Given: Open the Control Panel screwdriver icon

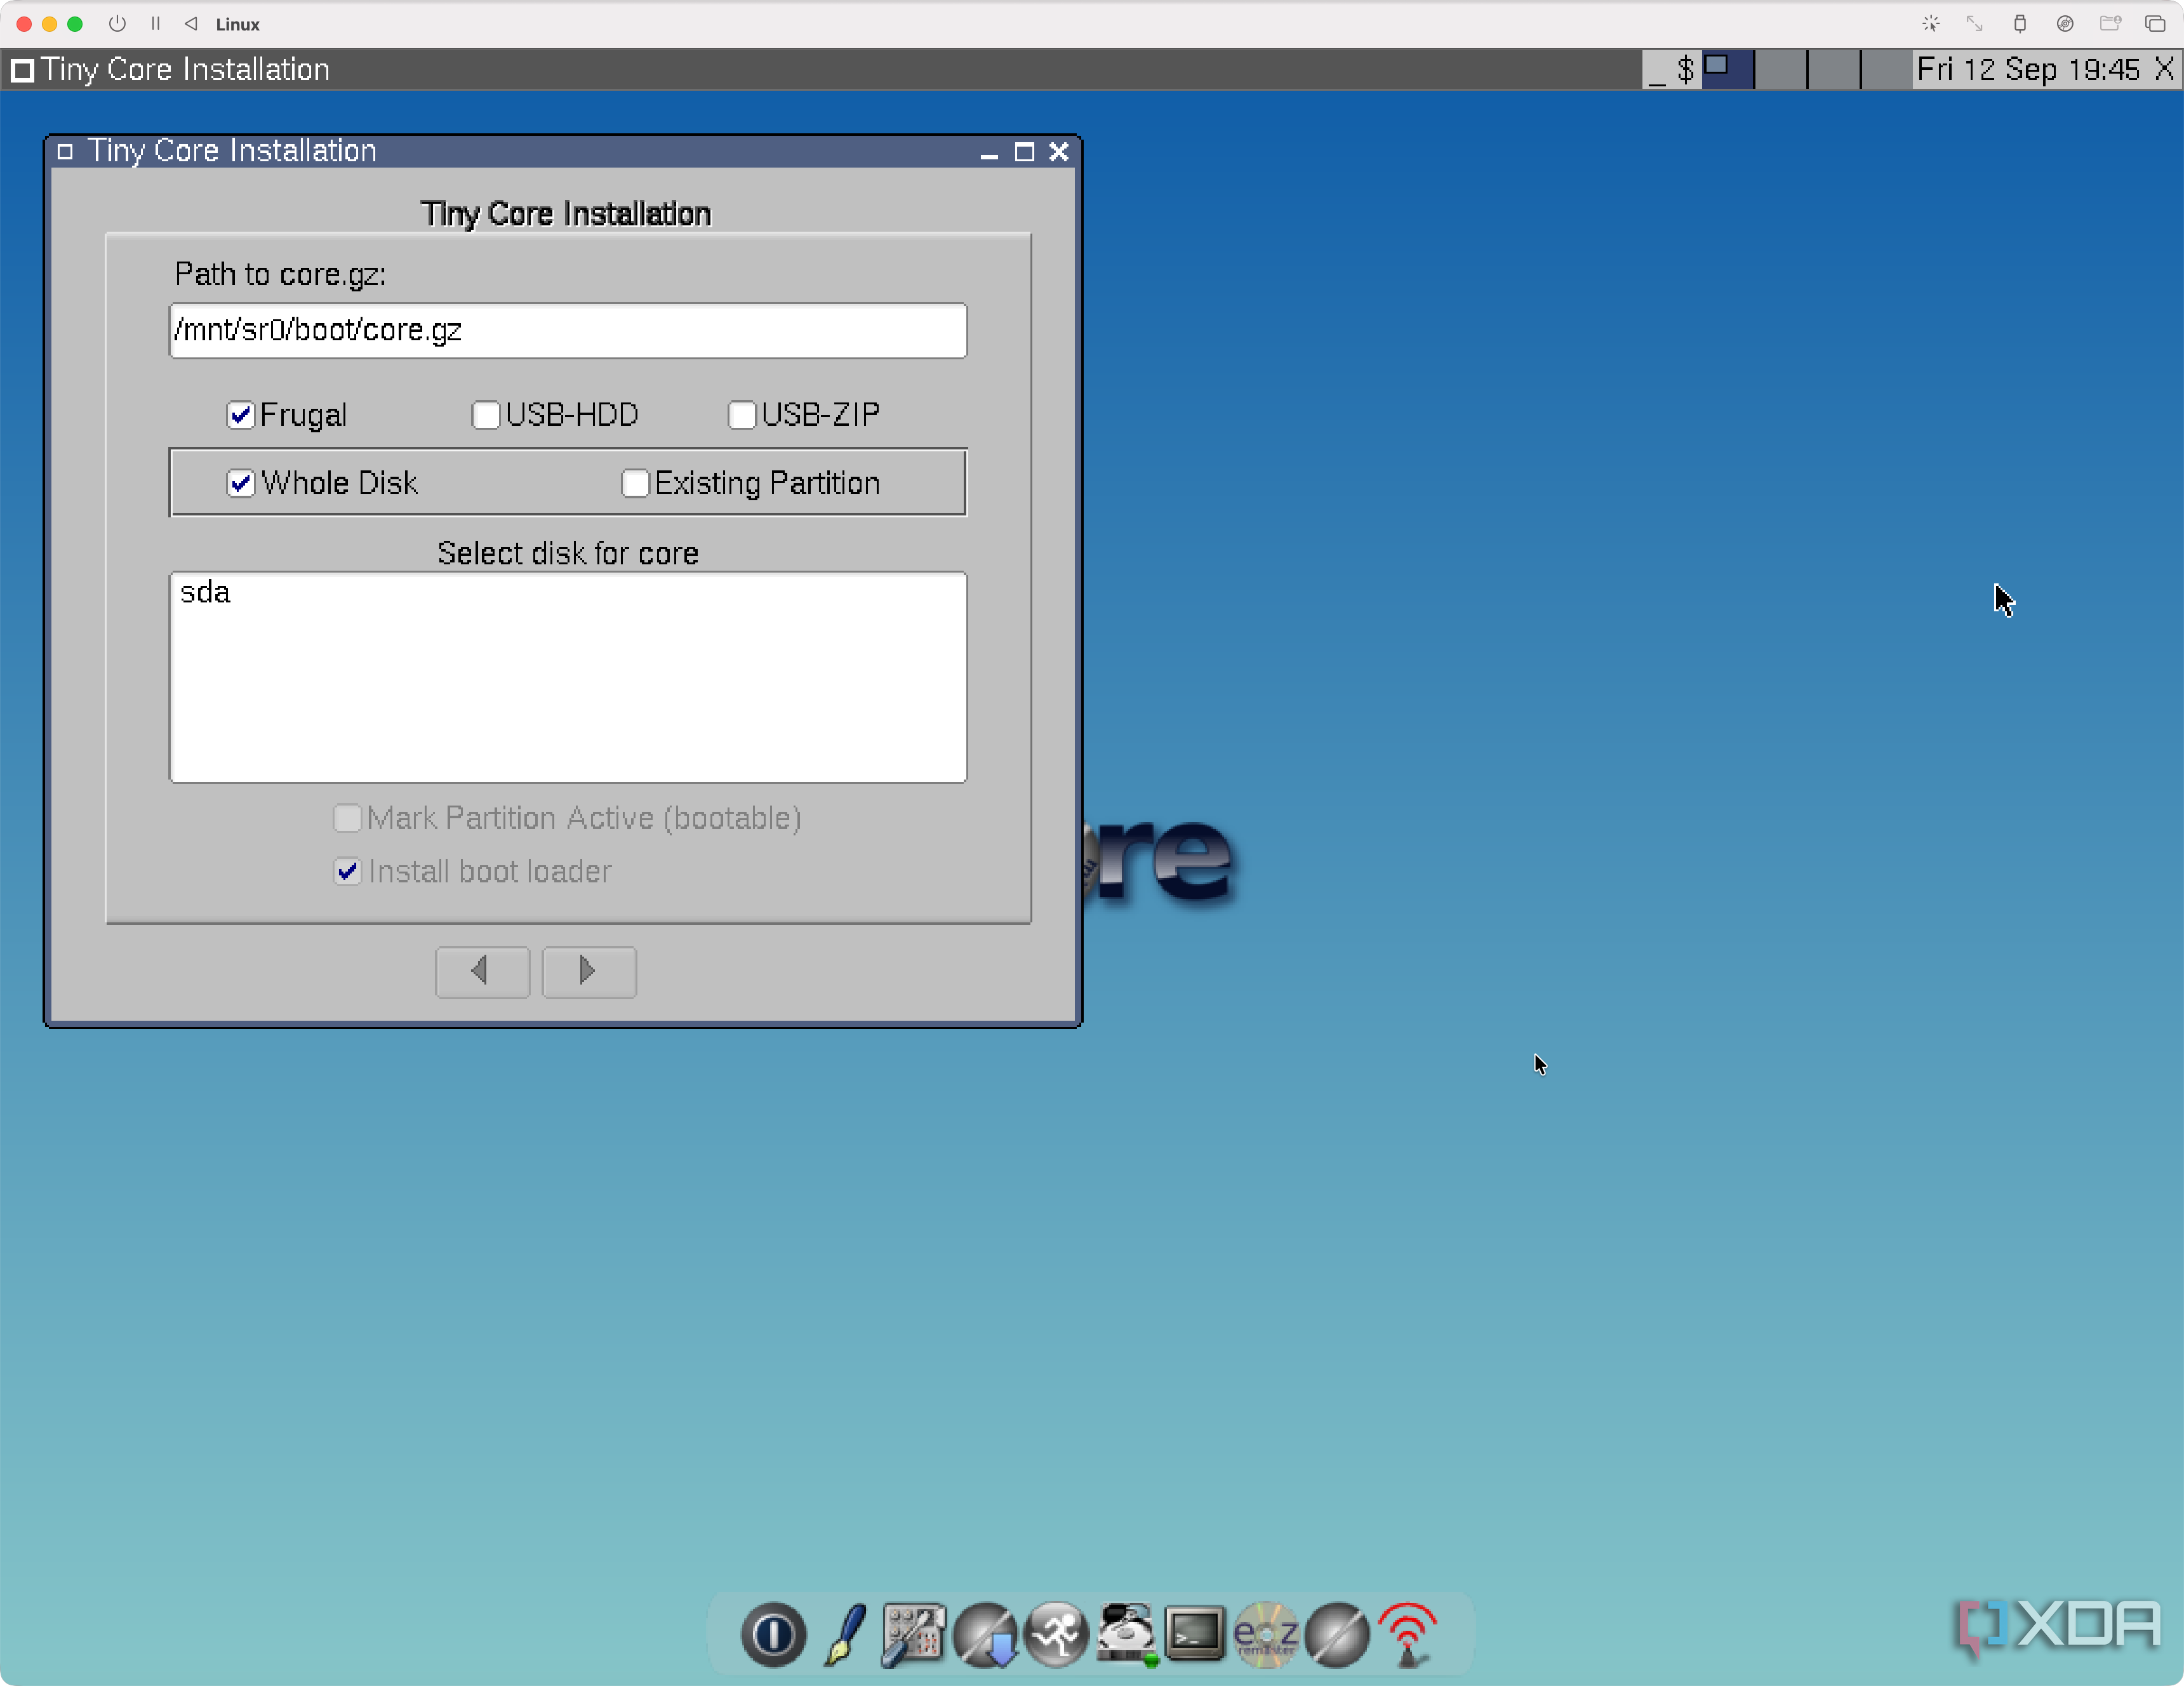Looking at the screenshot, I should (x=913, y=1634).
